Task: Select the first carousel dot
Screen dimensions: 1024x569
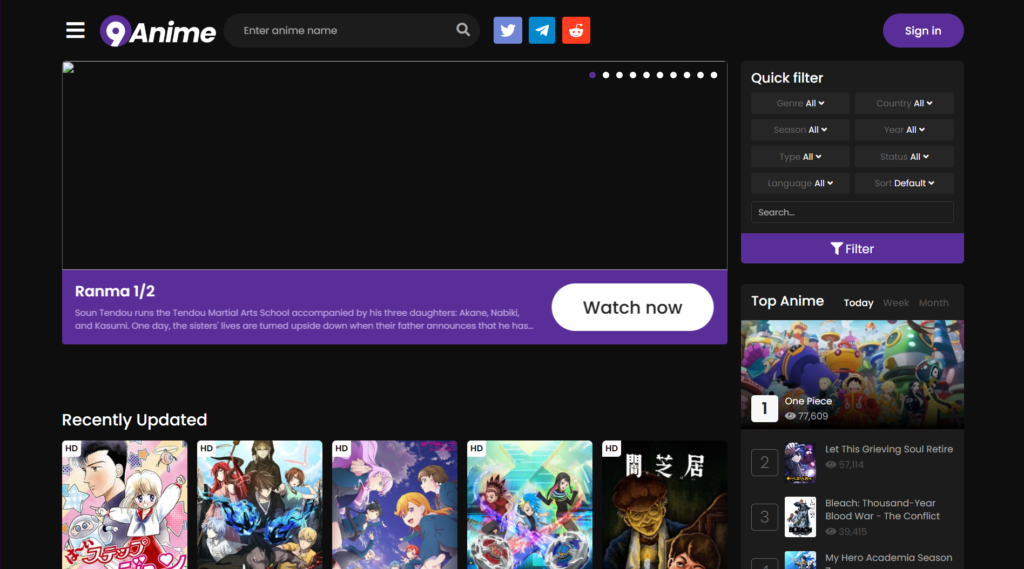Action: [x=592, y=75]
